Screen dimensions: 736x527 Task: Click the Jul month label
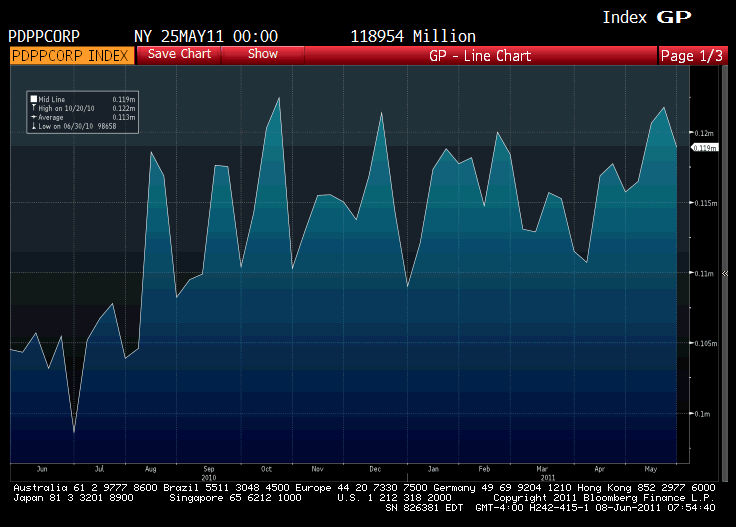[x=99, y=469]
